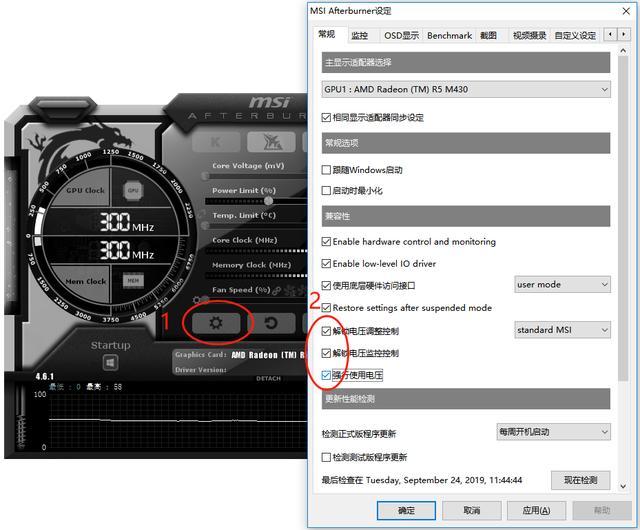Adjust the Power Limit slider handle

269,201
